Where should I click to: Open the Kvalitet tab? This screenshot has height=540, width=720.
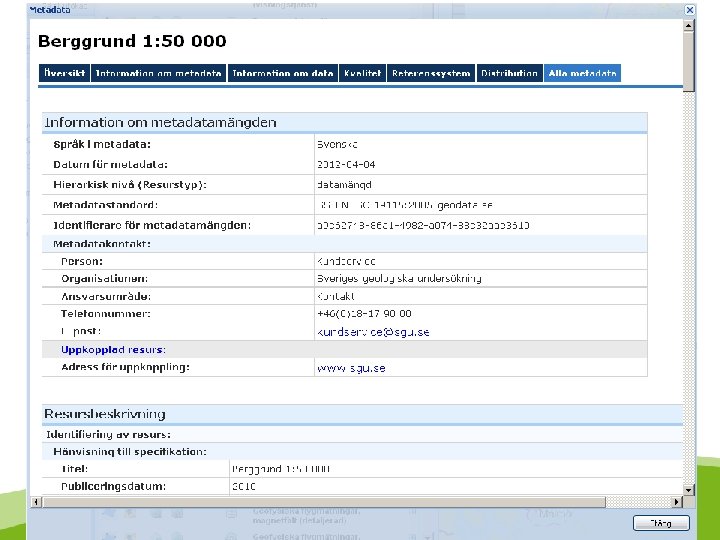coord(363,73)
